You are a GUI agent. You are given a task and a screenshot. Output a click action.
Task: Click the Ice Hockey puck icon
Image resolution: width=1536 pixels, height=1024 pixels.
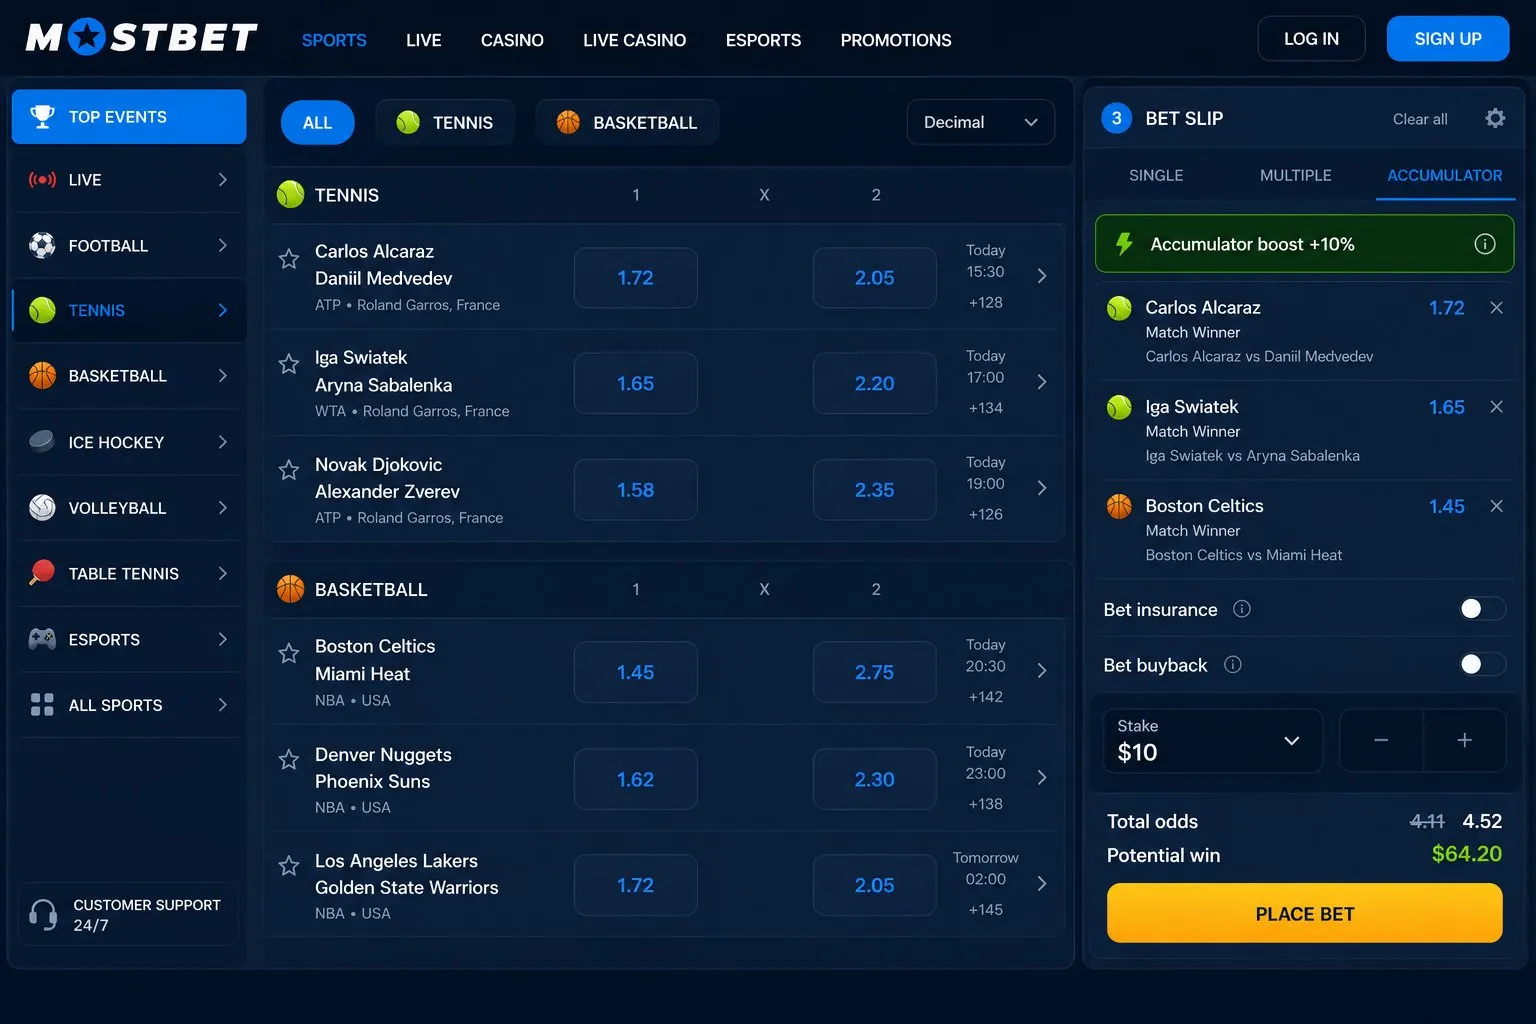(42, 441)
